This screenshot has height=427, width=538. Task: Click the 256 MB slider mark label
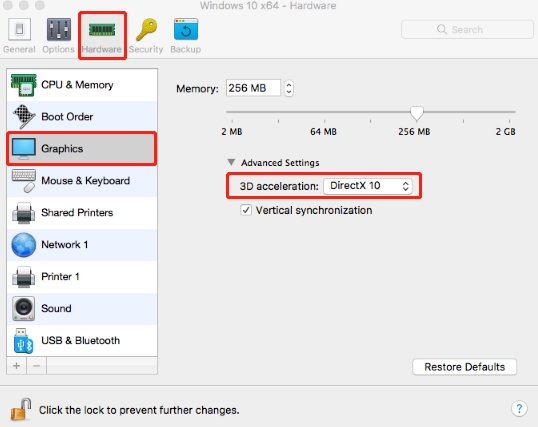tap(414, 132)
